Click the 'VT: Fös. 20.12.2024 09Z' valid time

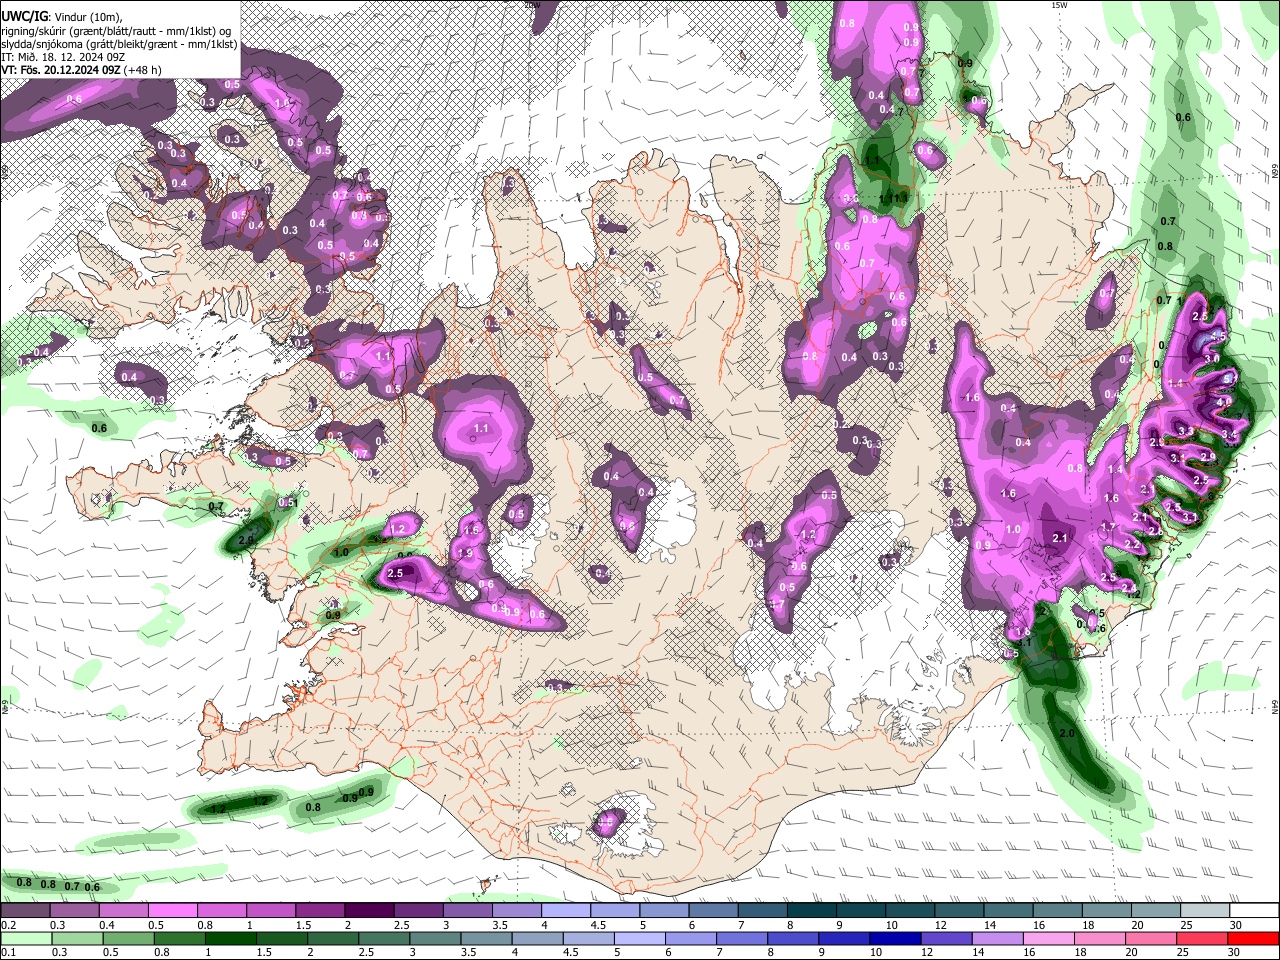[61, 70]
